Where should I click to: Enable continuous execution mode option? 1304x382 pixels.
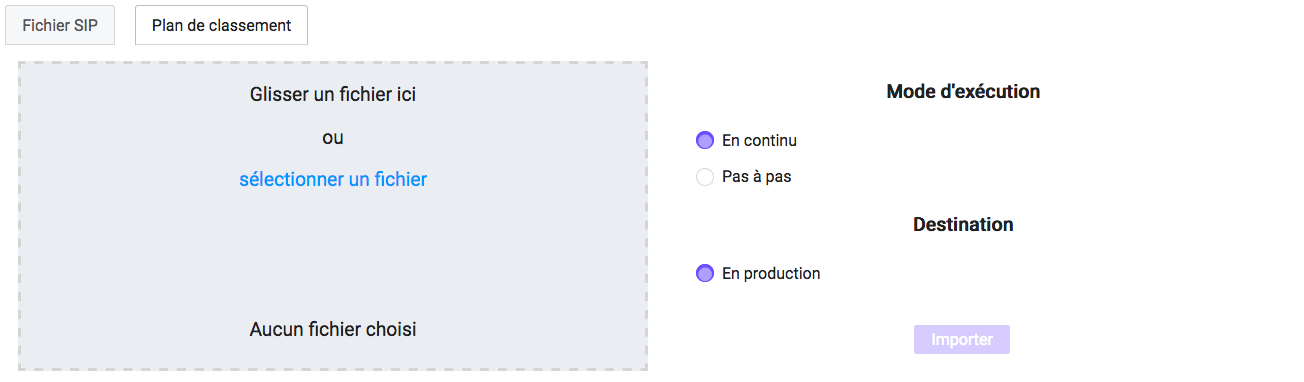coord(705,140)
